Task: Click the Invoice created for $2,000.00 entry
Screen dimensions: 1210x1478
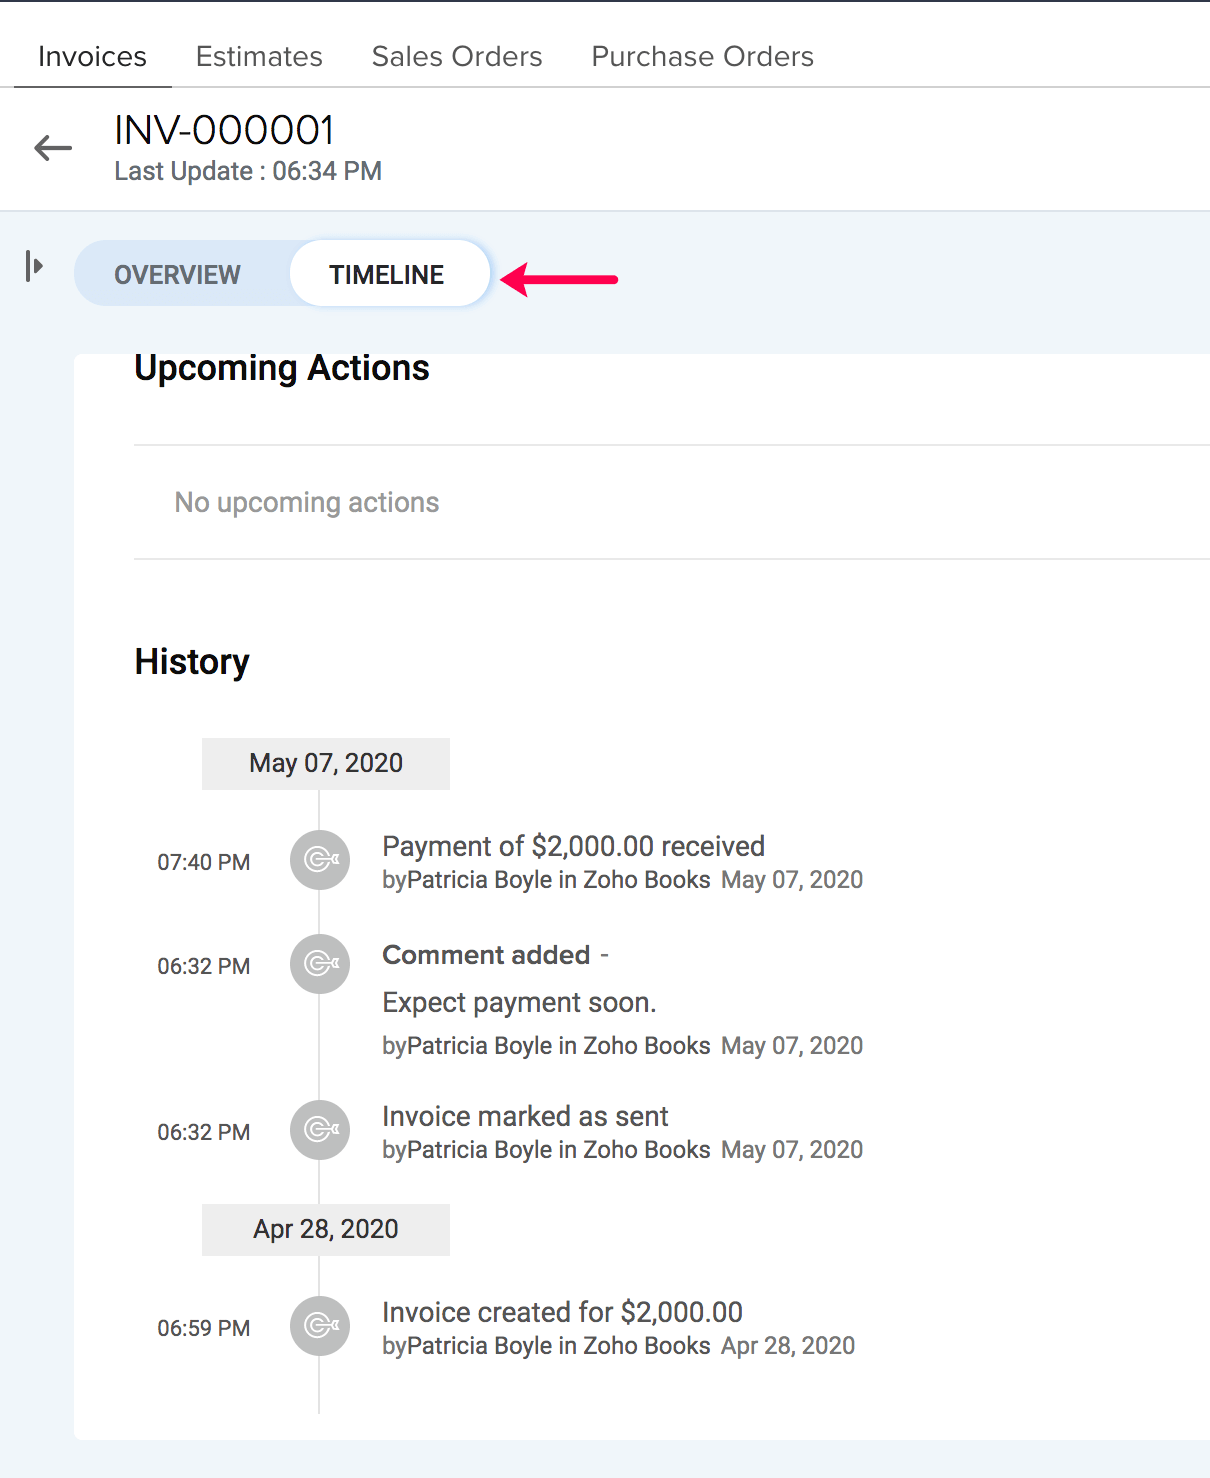Action: pos(562,1313)
